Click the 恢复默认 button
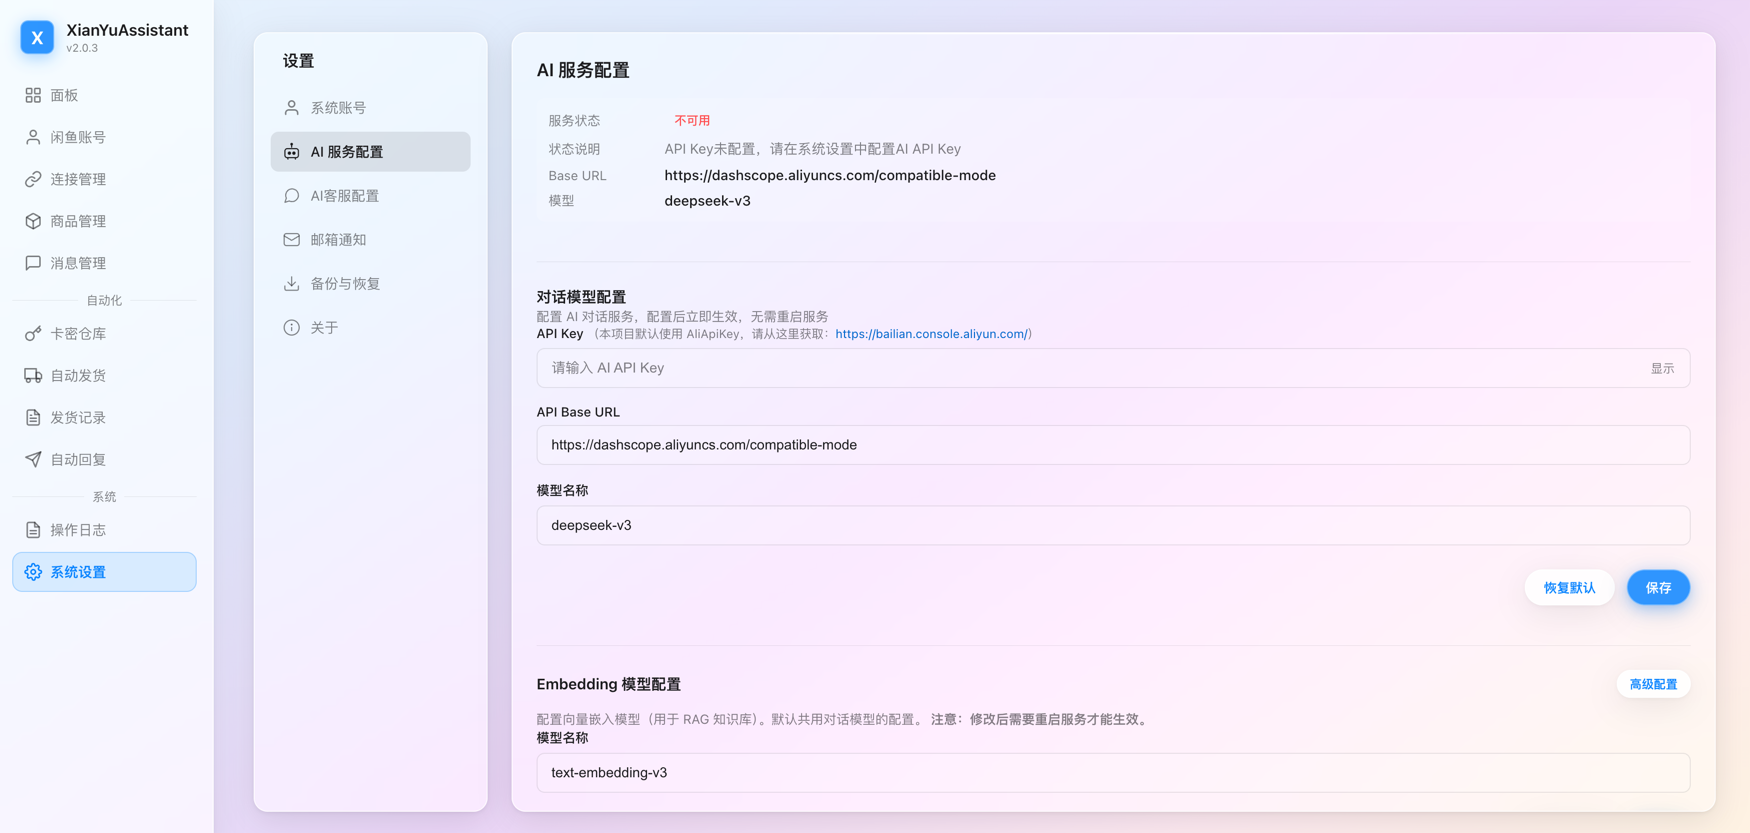1750x833 pixels. tap(1569, 587)
